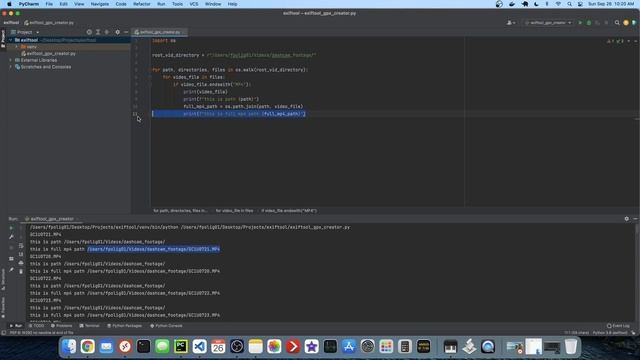Collapse exiftool root folder
Image resolution: width=640 pixels, height=360 pixels.
(x=11, y=40)
